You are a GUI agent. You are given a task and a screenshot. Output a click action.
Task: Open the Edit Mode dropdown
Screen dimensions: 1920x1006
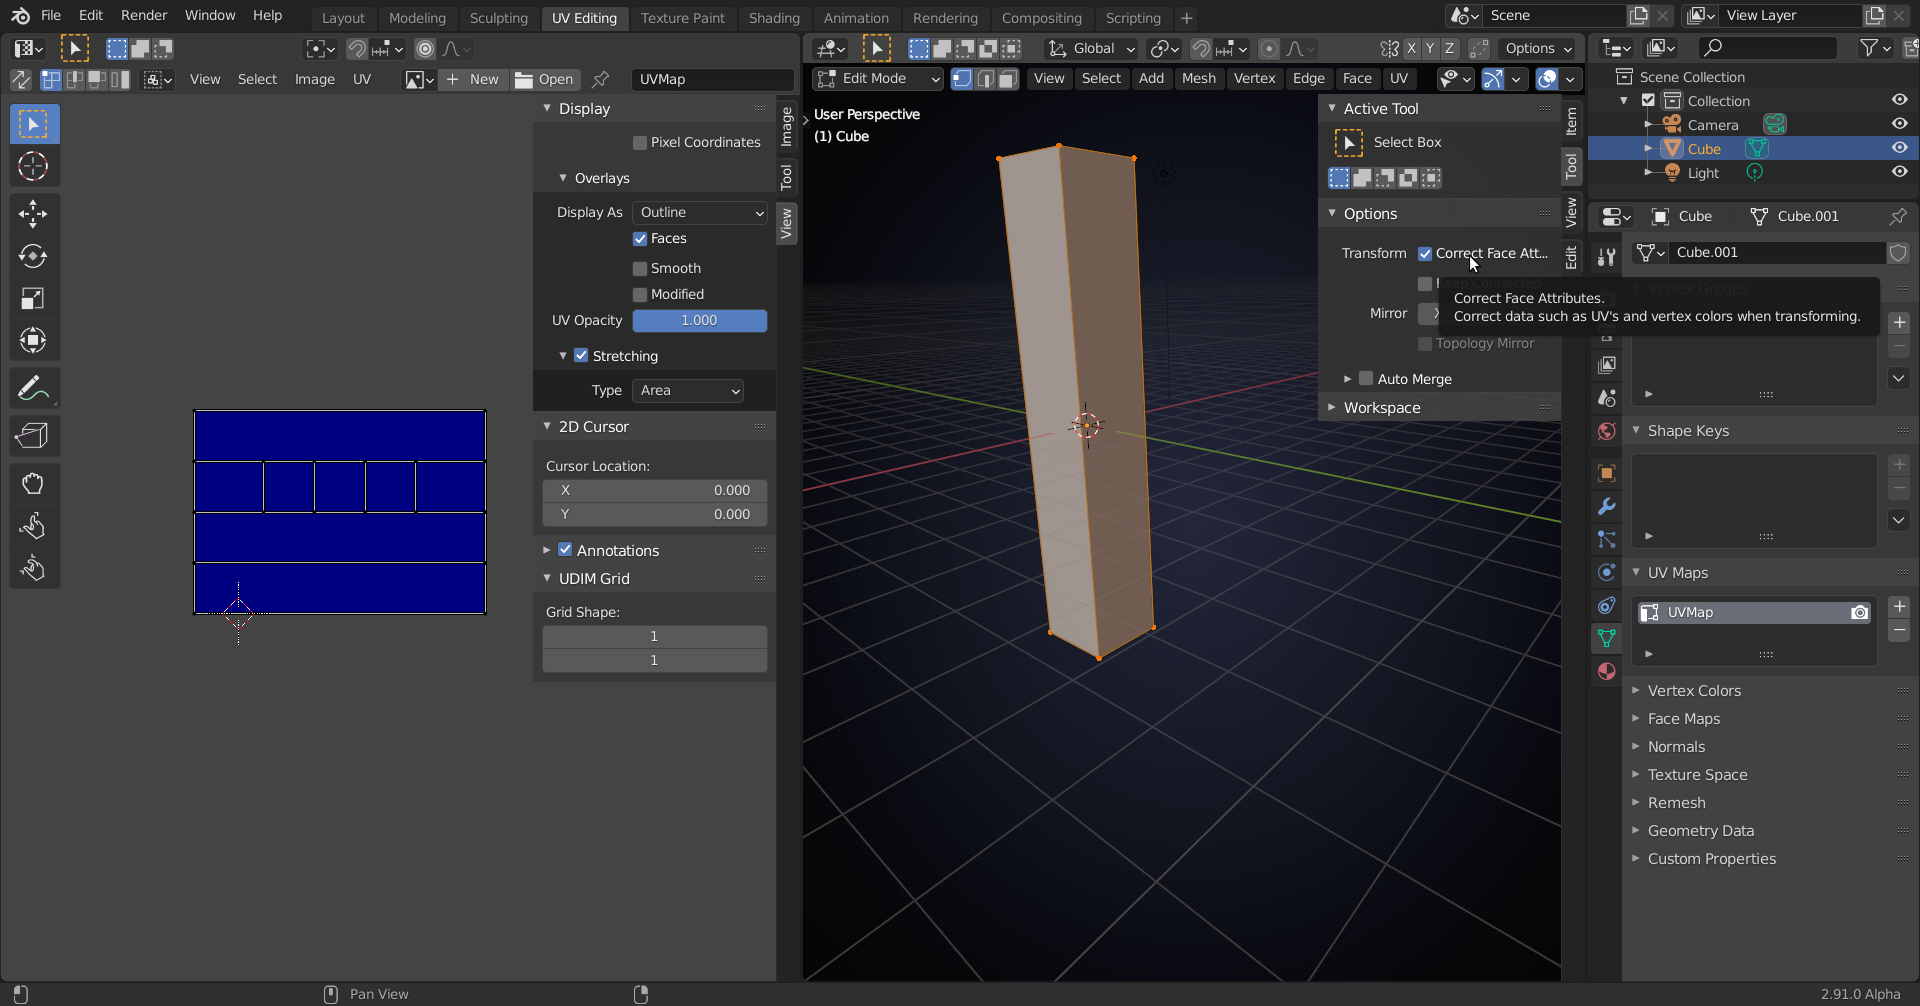[878, 79]
